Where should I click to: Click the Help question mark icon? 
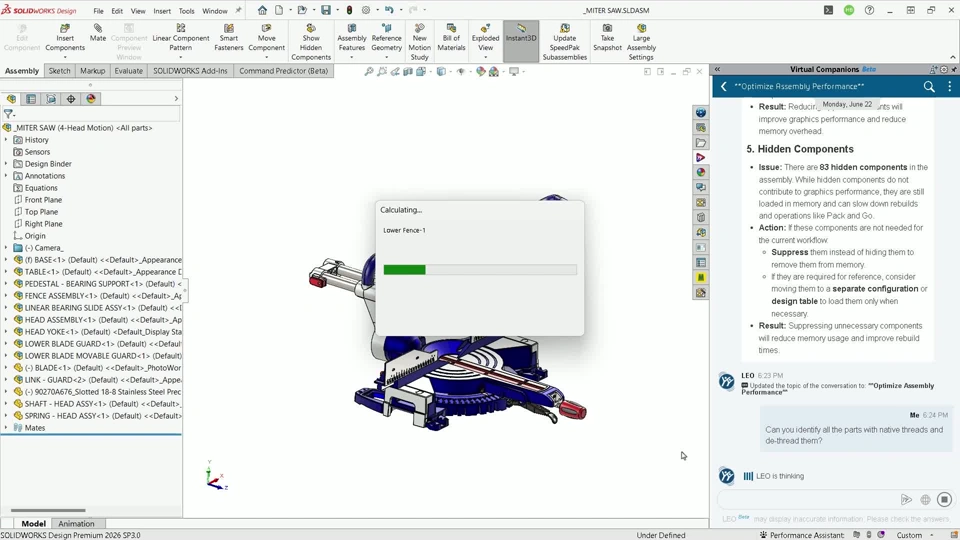(x=869, y=10)
